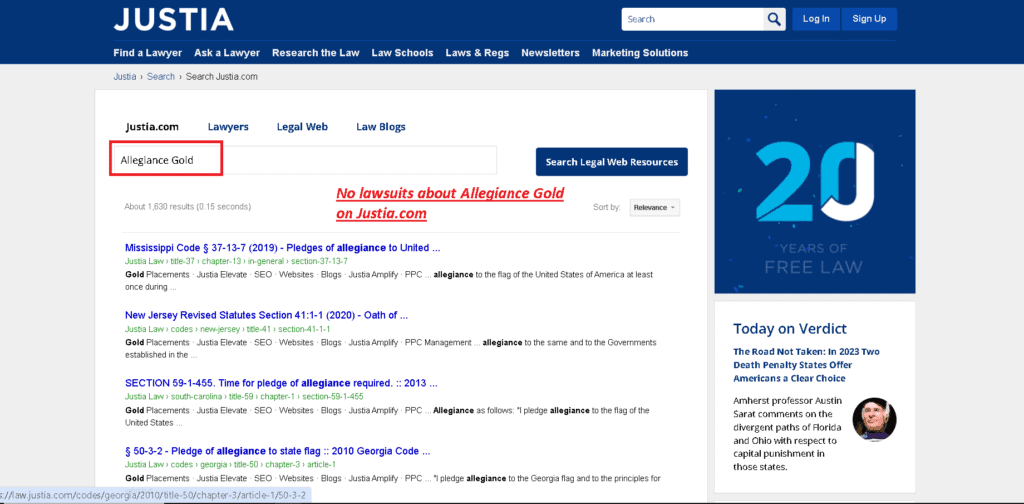The width and height of the screenshot is (1024, 504).
Task: Open the Relevance sort dropdown
Action: [654, 208]
